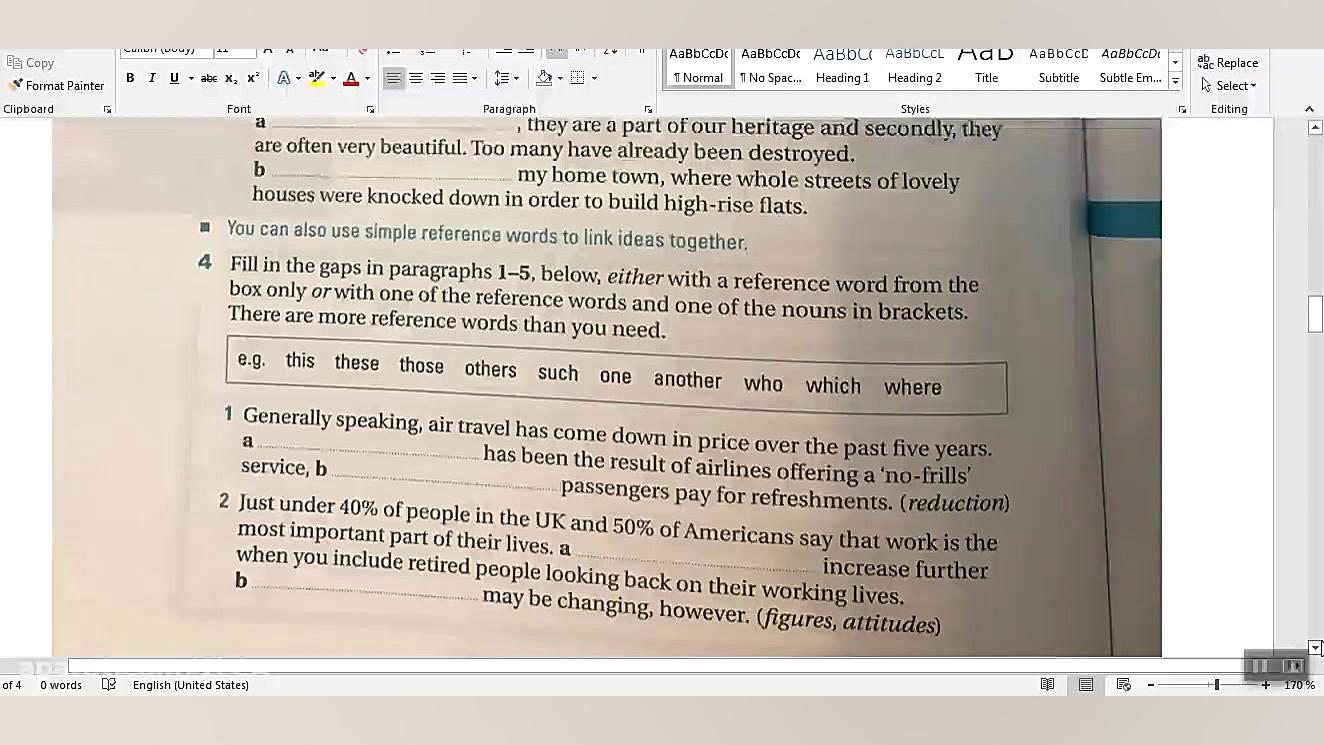The image size is (1324, 745).
Task: Apply yellow Text Highlight Color
Action: click(317, 78)
